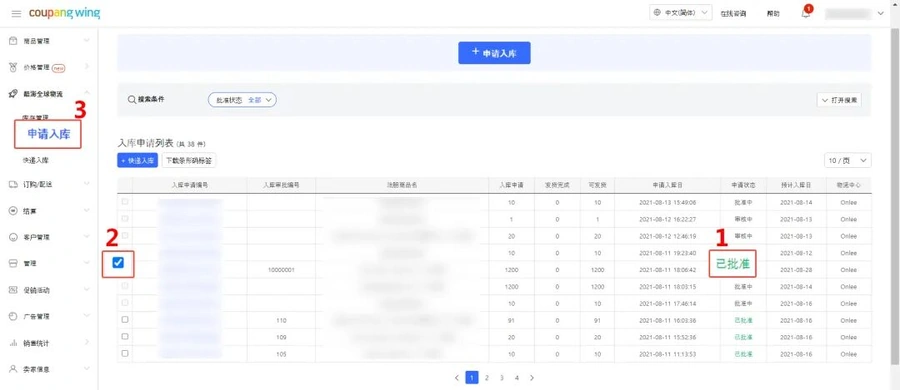The image size is (900, 390).
Task: Click the 申请状态 column header
Action: (x=743, y=186)
